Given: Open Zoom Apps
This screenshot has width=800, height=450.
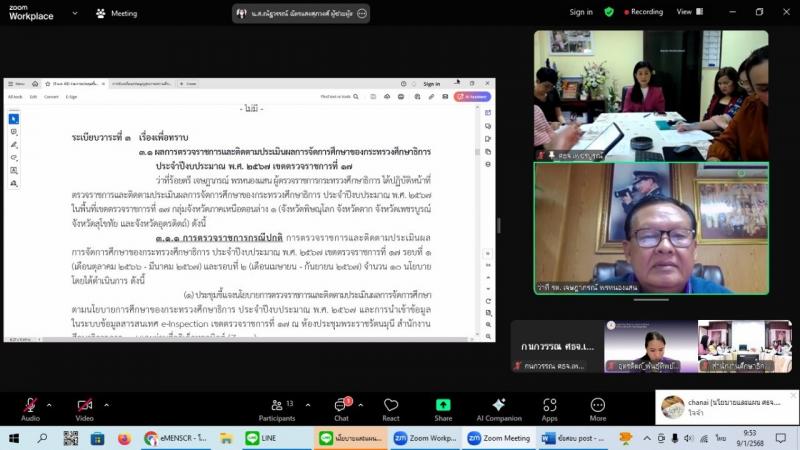Looking at the screenshot, I should click(x=549, y=409).
